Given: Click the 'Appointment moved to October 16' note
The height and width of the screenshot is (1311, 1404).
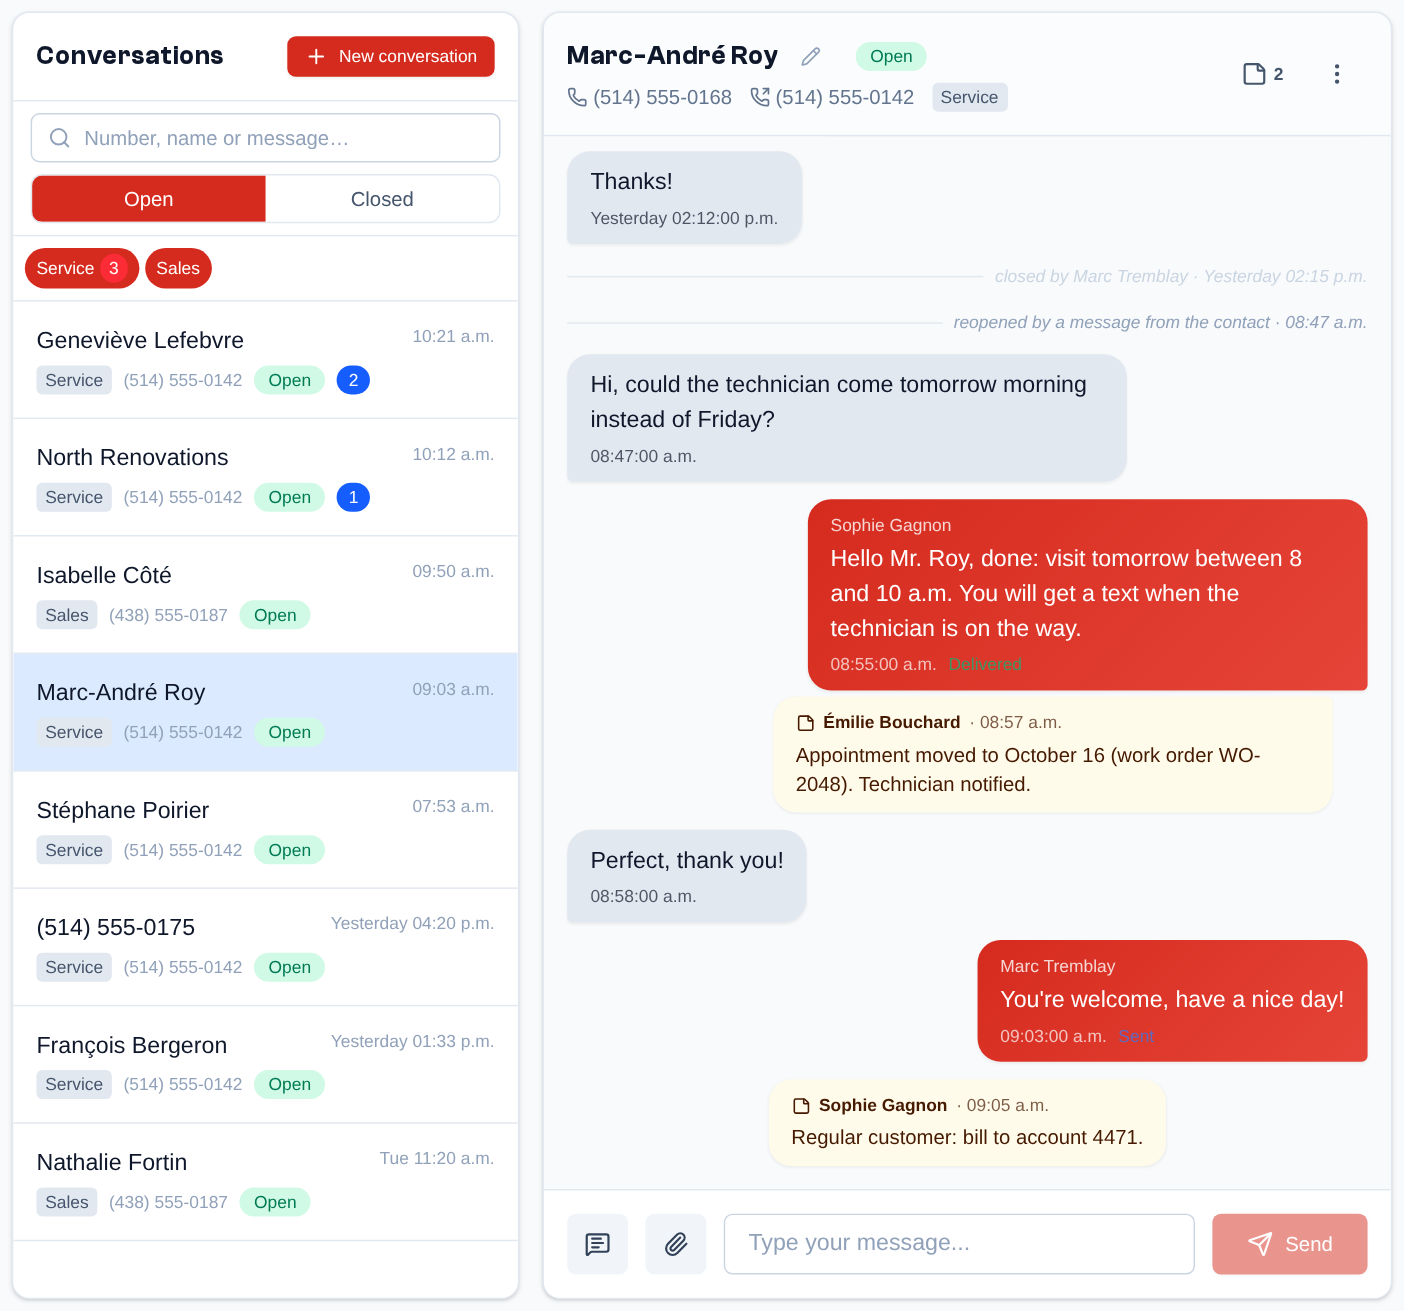Looking at the screenshot, I should 1053,755.
